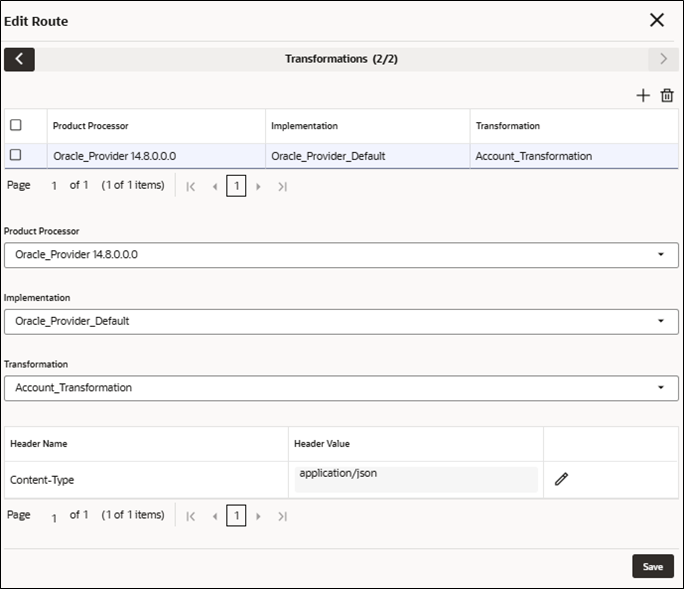
Task: Check the select-all checkbox in table header
Action: click(x=16, y=125)
